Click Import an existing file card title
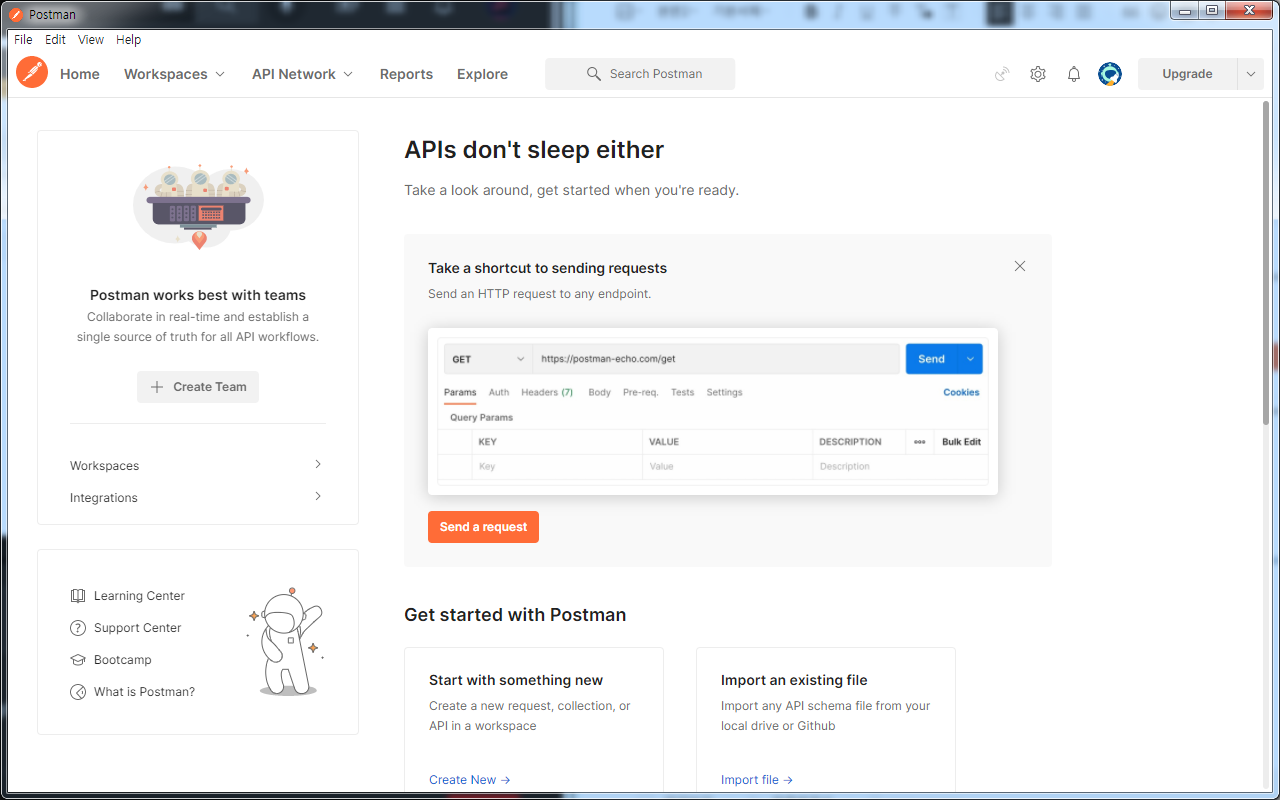Screen dimensions: 1280x800 794,680
